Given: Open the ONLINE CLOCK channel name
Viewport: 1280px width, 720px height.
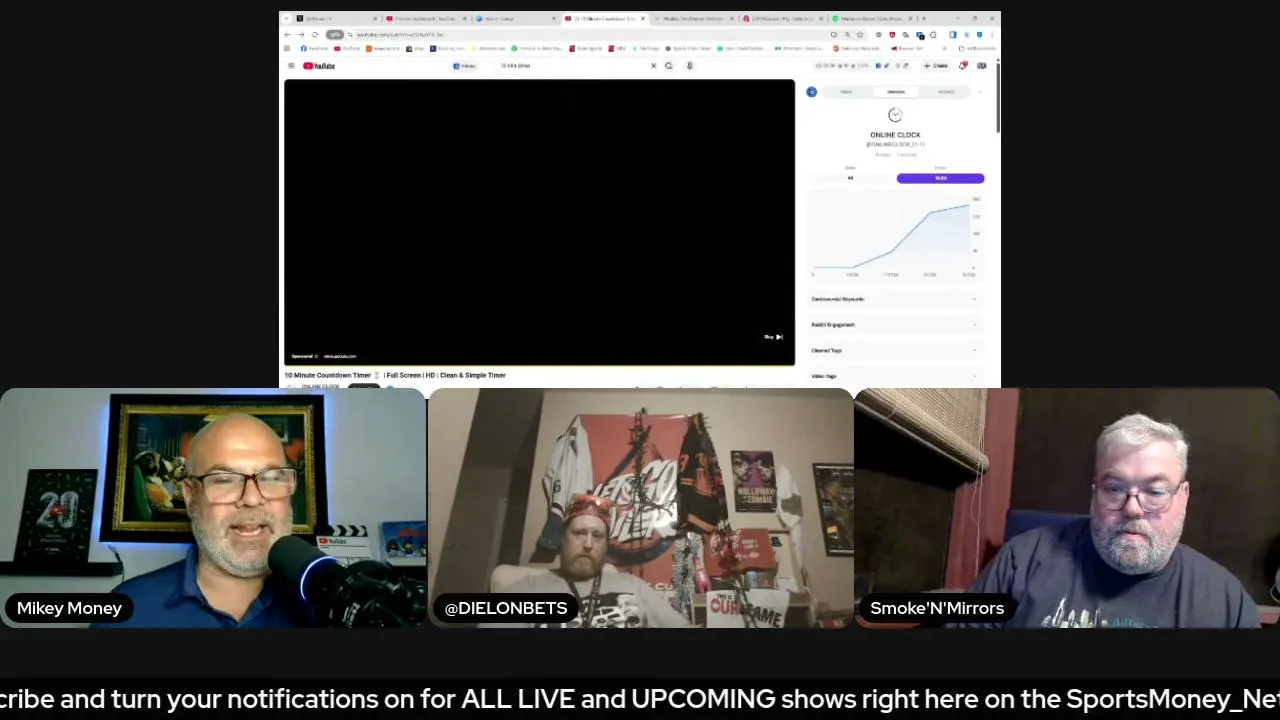Looking at the screenshot, I should (895, 135).
